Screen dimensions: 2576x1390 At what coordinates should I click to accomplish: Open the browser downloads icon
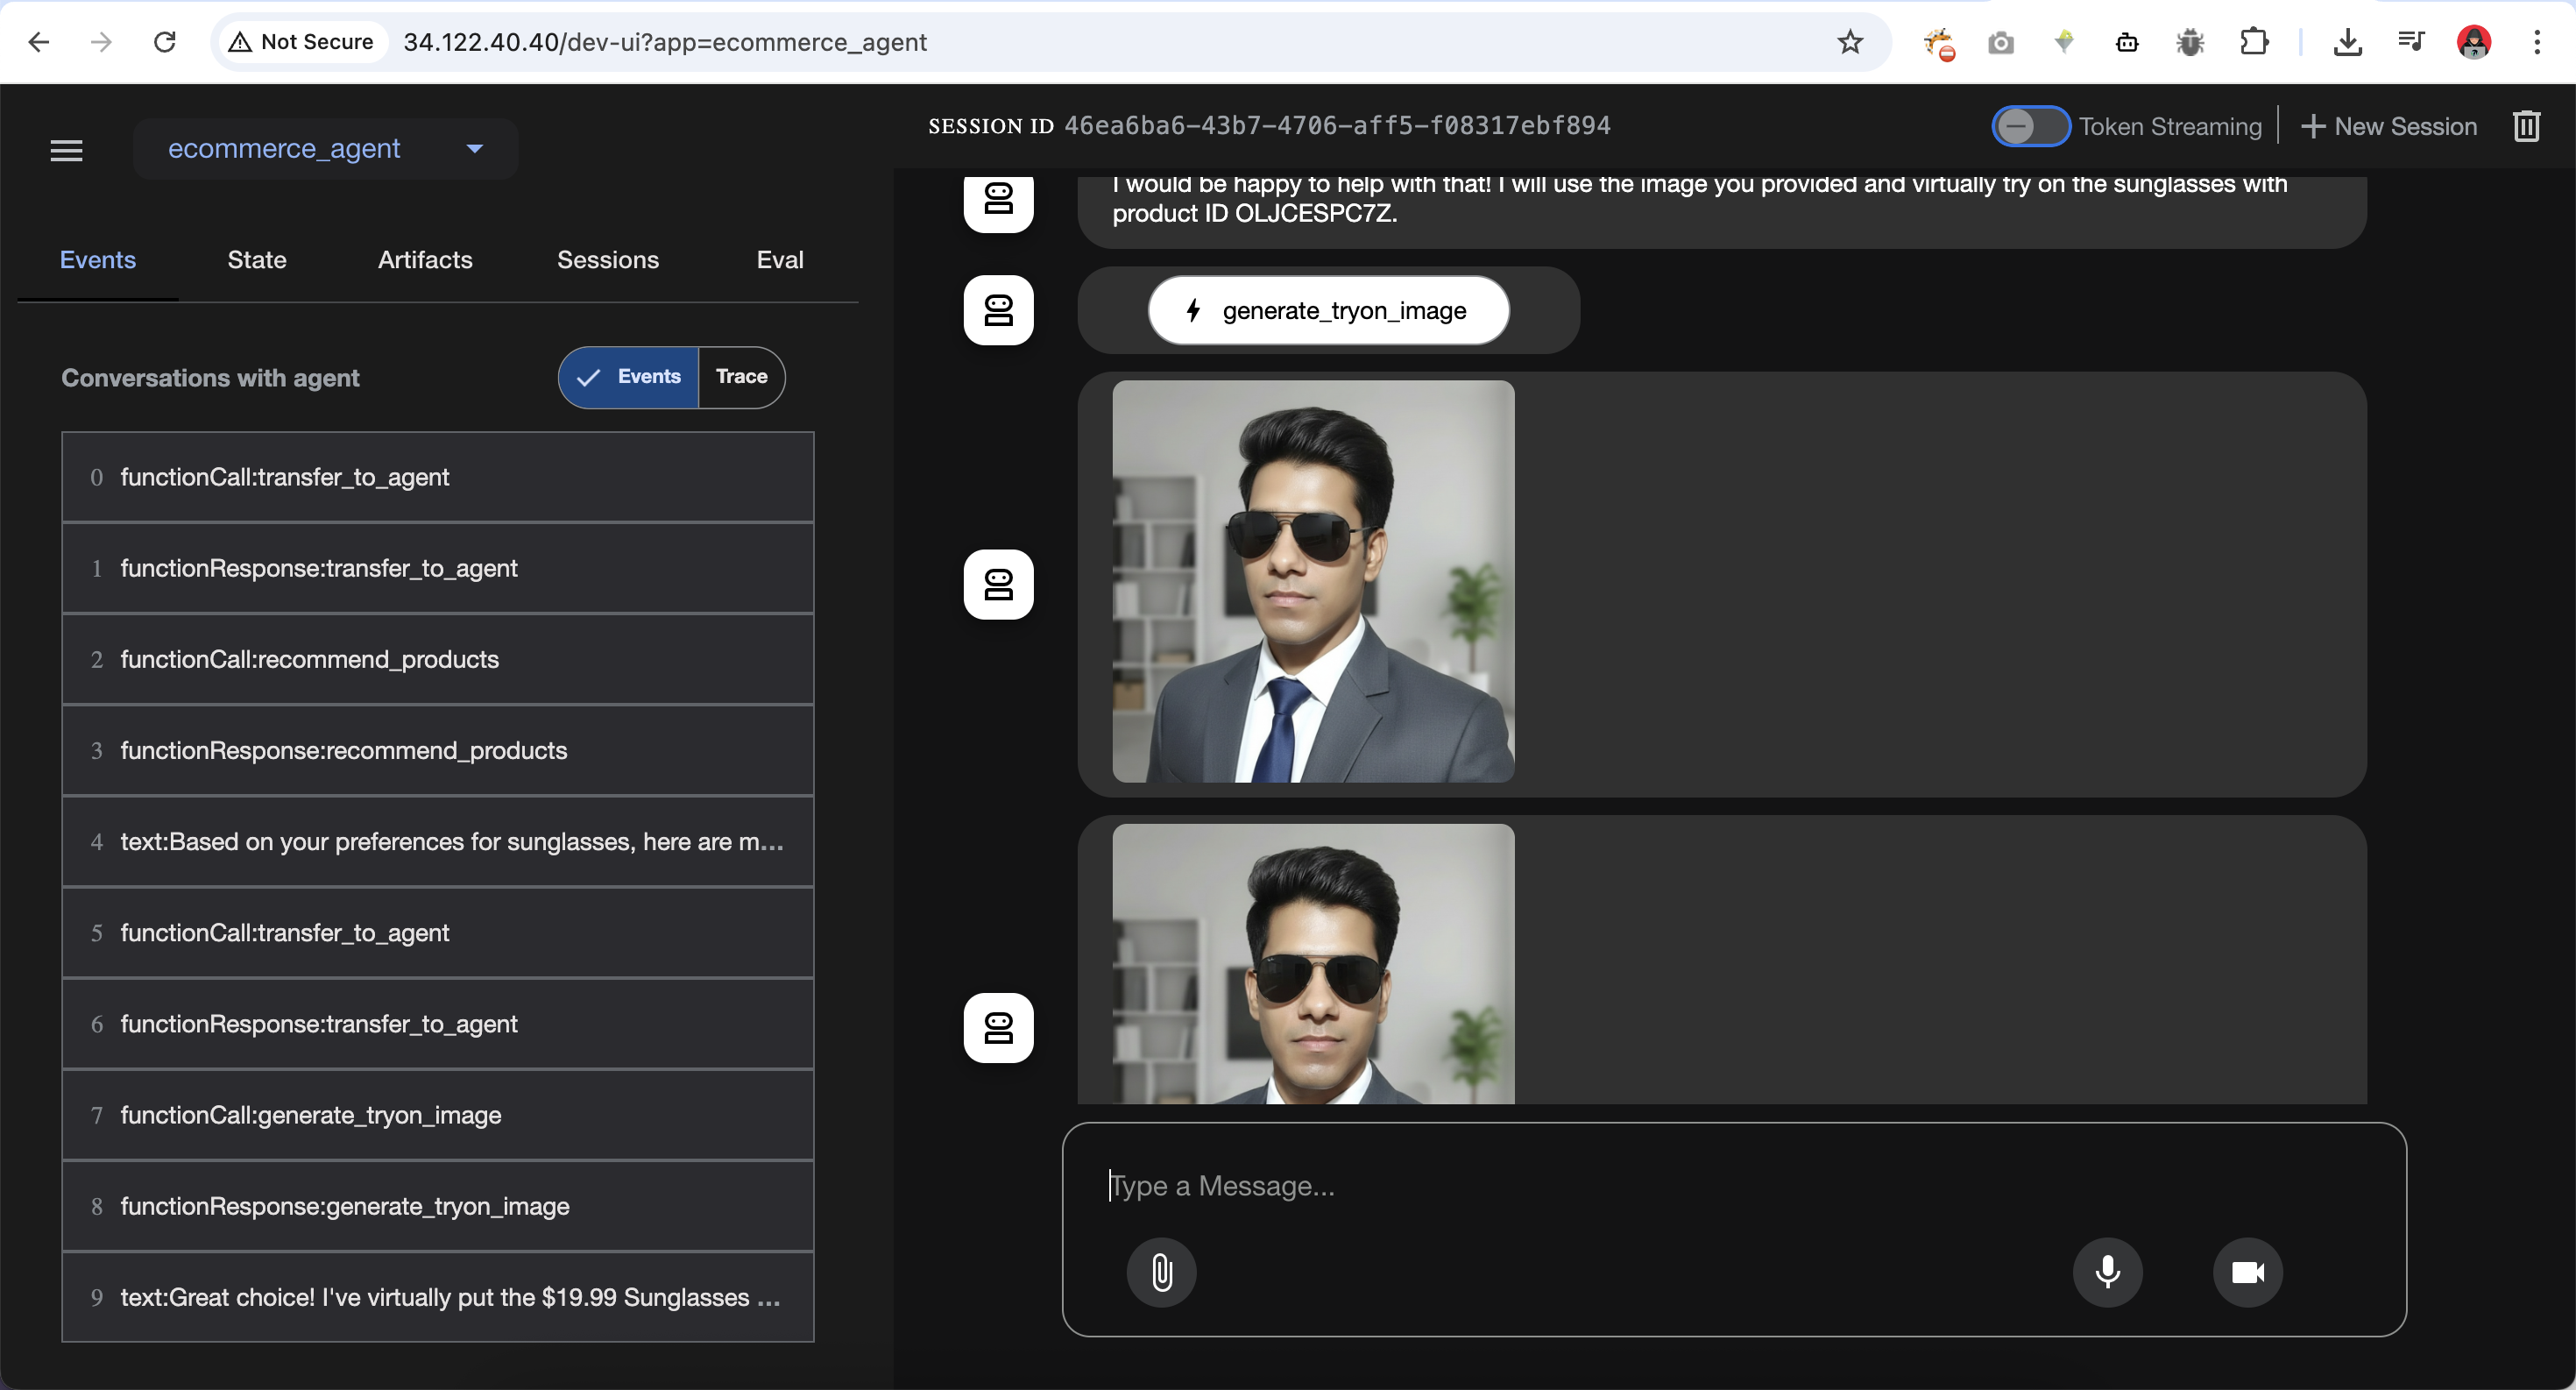(2347, 42)
